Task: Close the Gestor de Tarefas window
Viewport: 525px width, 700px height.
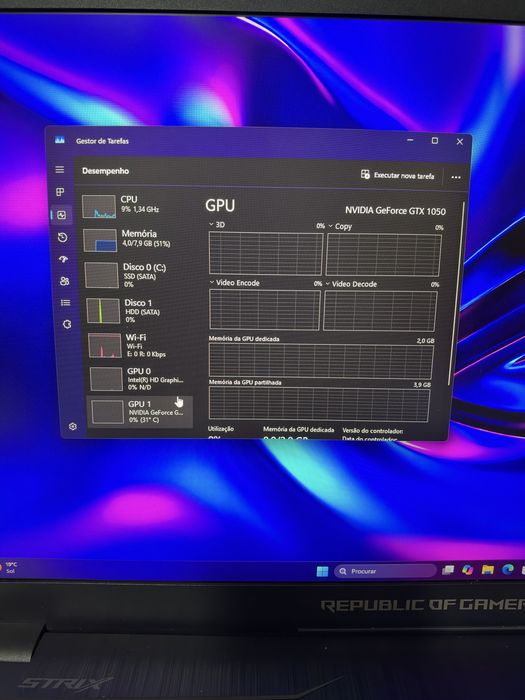Action: [x=459, y=142]
